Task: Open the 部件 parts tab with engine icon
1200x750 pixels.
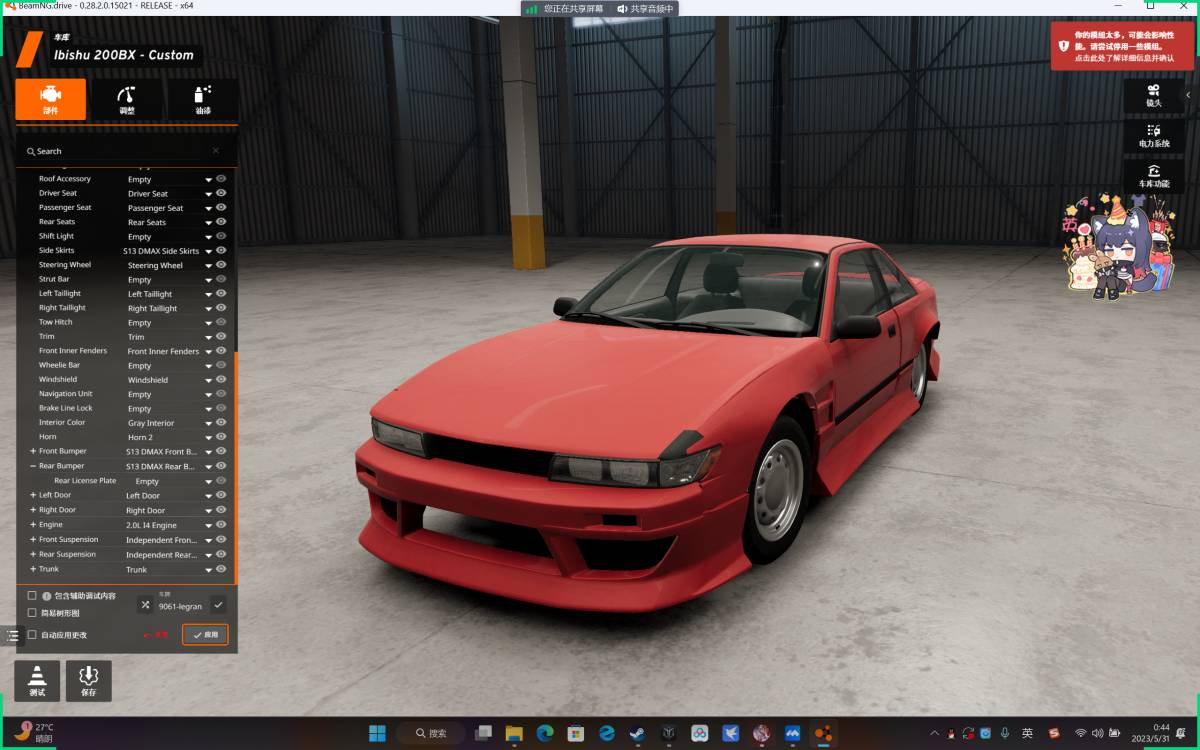Action: (x=50, y=99)
